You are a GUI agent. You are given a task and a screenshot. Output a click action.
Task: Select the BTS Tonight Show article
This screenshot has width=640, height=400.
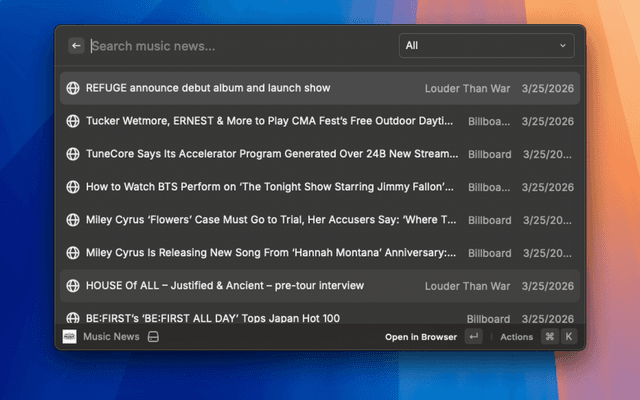pyautogui.click(x=270, y=187)
